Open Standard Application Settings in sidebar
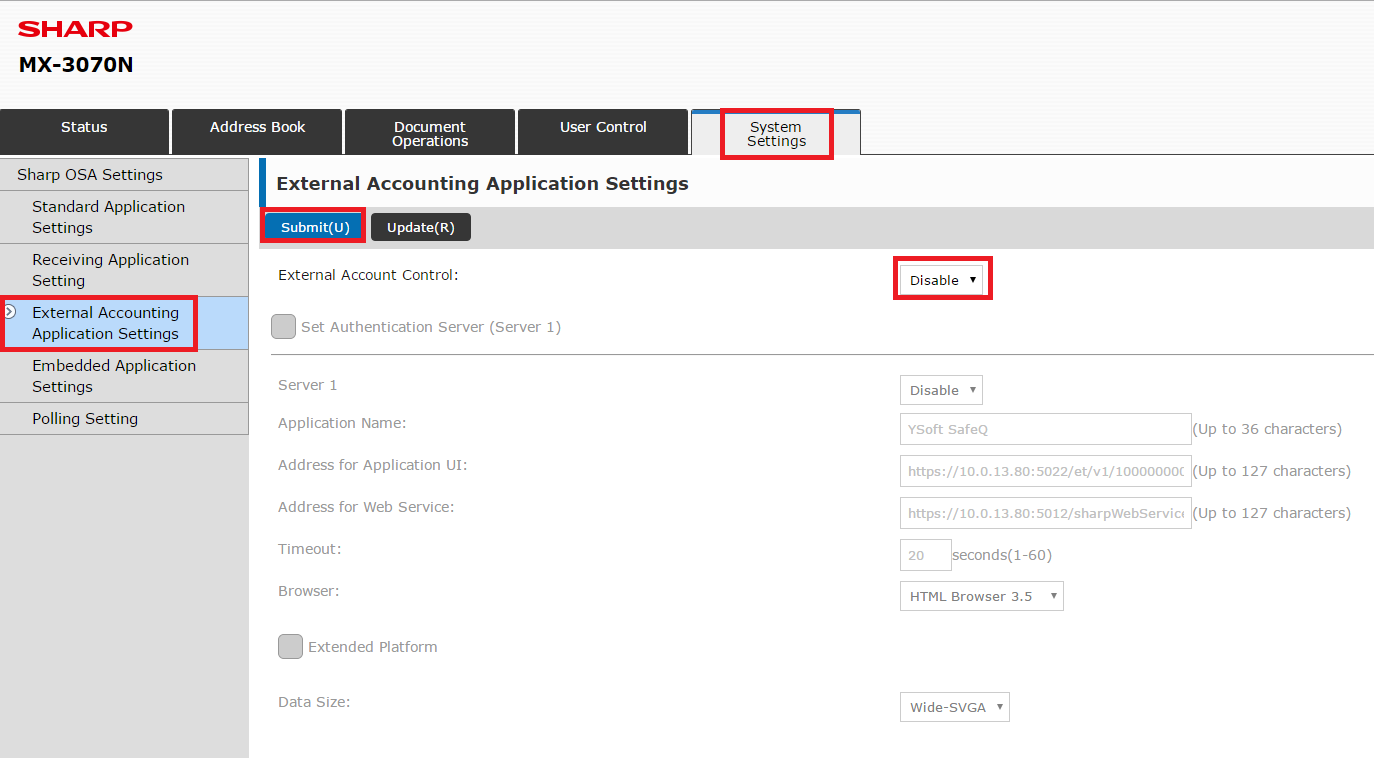Screen dimensions: 1374x758 (108, 217)
